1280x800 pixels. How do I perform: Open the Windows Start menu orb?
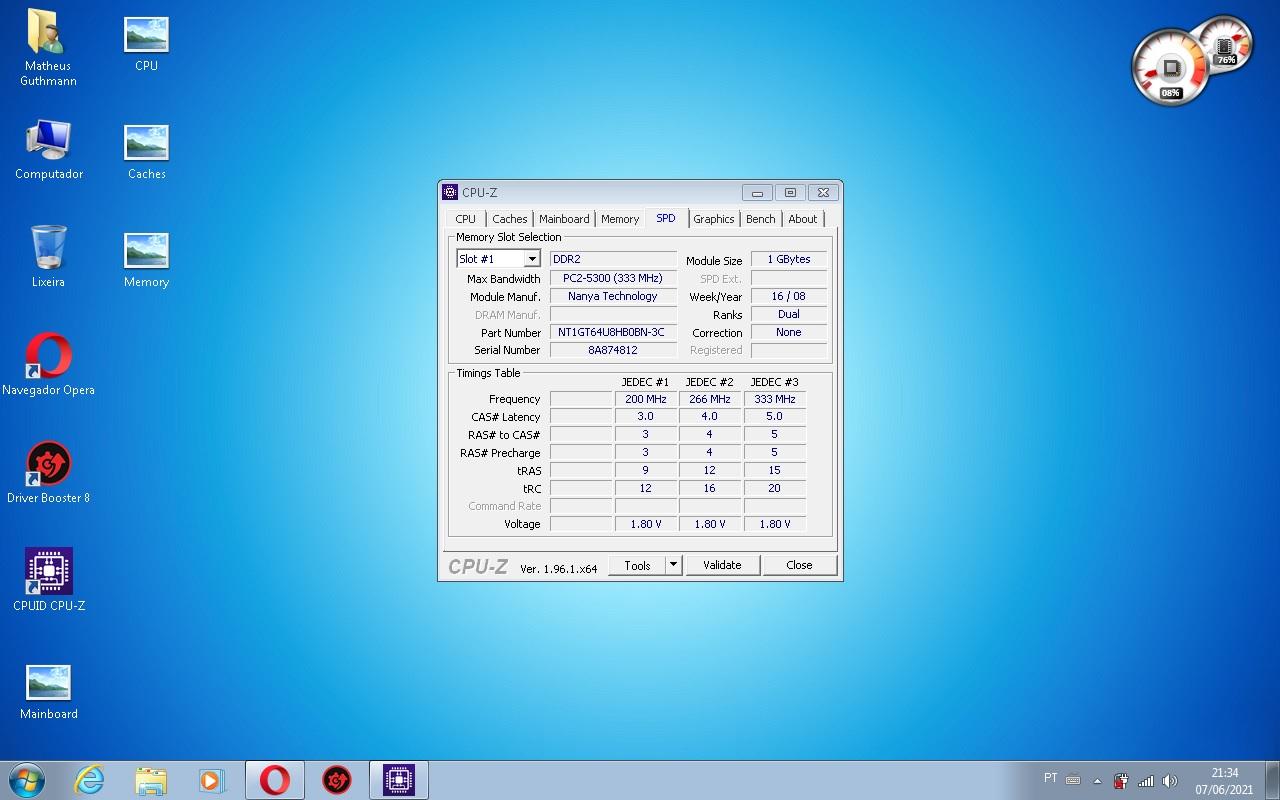pyautogui.click(x=26, y=780)
